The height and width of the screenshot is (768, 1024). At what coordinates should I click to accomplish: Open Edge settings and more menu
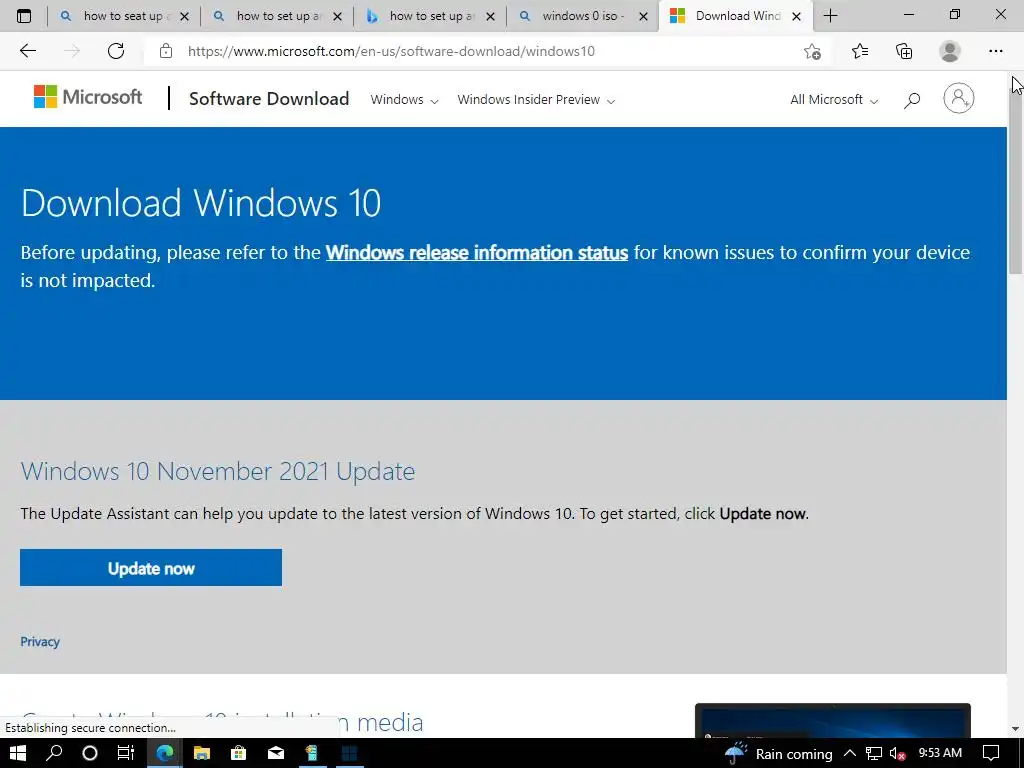995,51
